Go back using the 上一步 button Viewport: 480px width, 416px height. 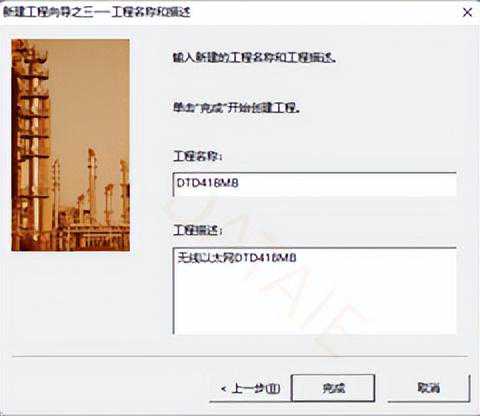[250, 388]
